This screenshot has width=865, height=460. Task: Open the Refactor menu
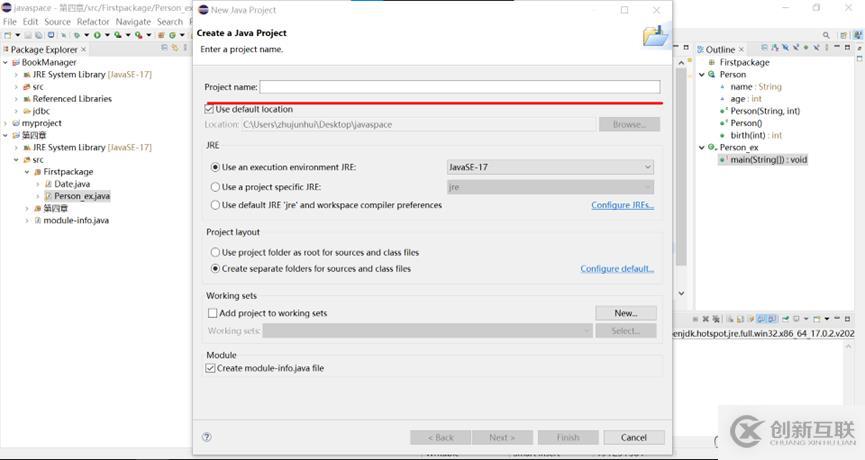tap(93, 21)
